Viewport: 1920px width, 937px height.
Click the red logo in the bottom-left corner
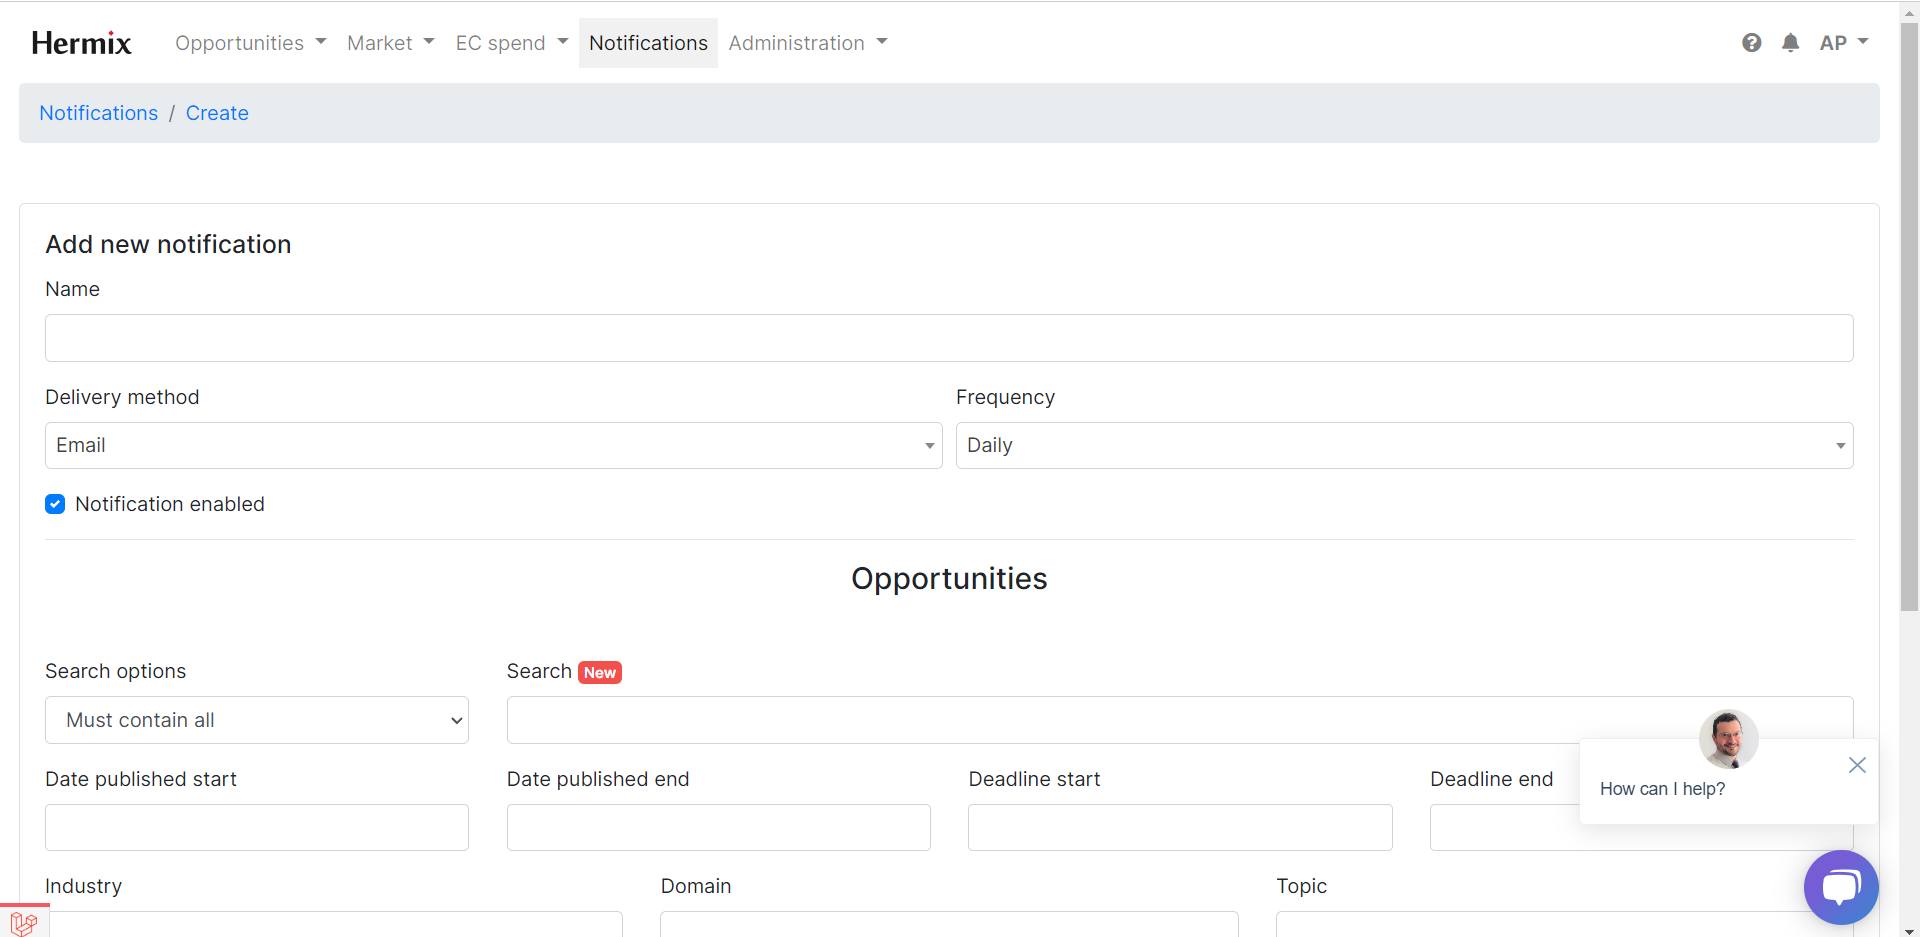(x=22, y=924)
